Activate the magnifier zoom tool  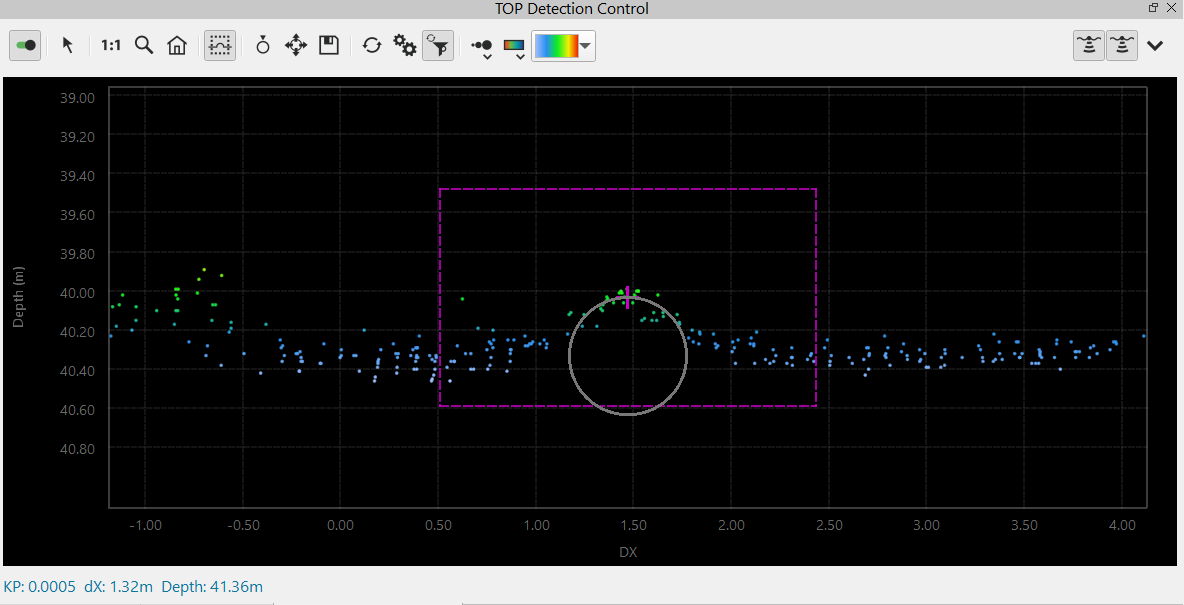coord(144,46)
